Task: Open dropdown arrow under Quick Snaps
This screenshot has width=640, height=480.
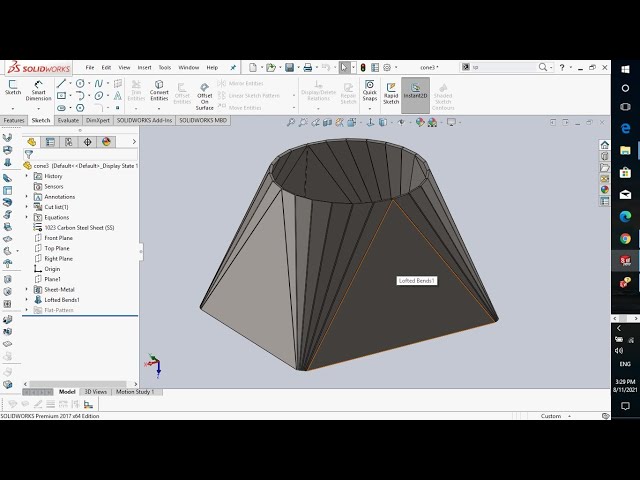Action: point(370,109)
